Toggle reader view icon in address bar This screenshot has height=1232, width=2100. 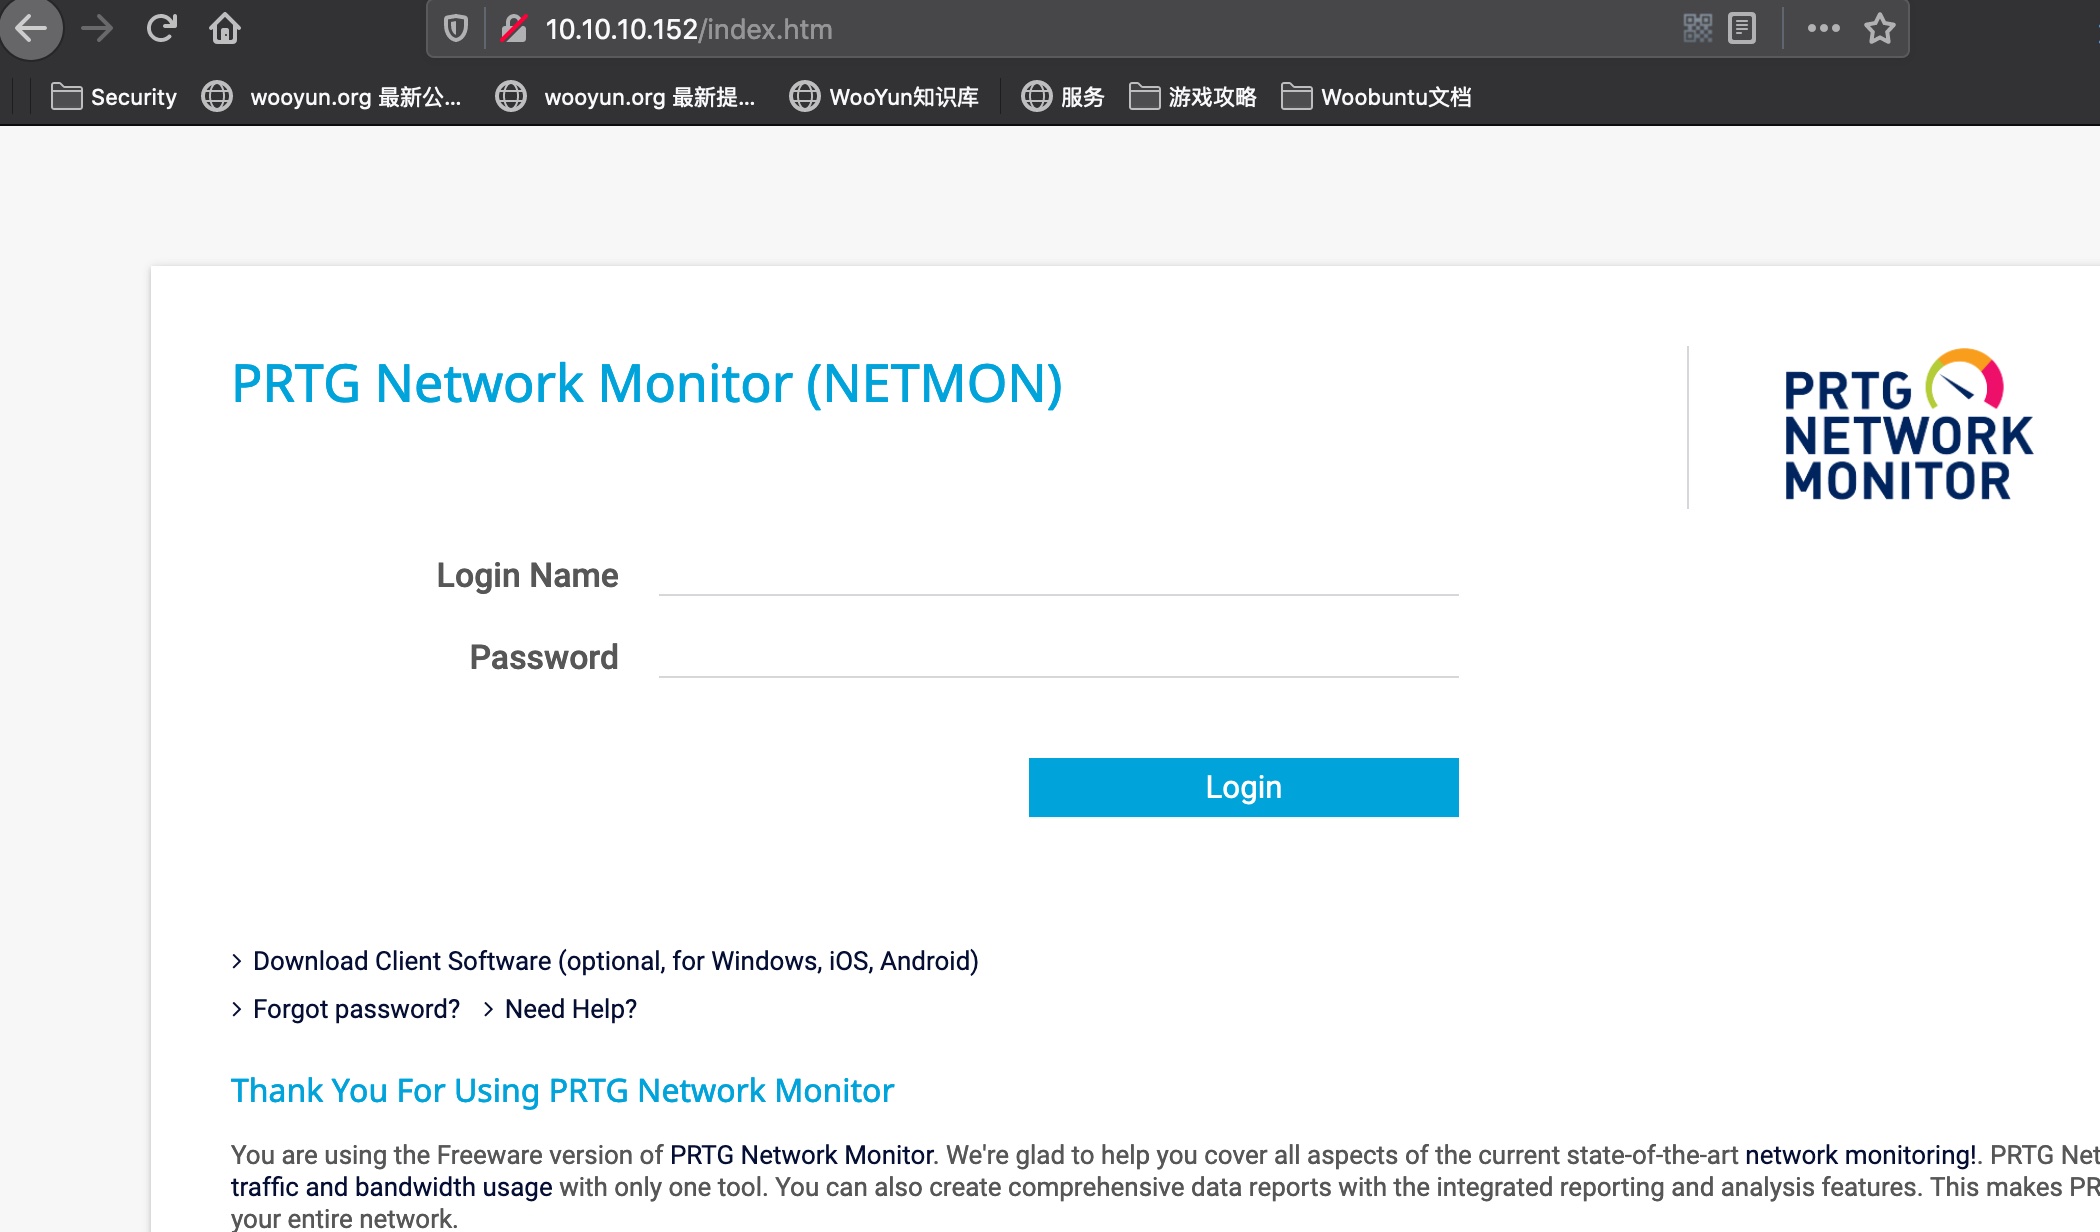click(x=1742, y=28)
